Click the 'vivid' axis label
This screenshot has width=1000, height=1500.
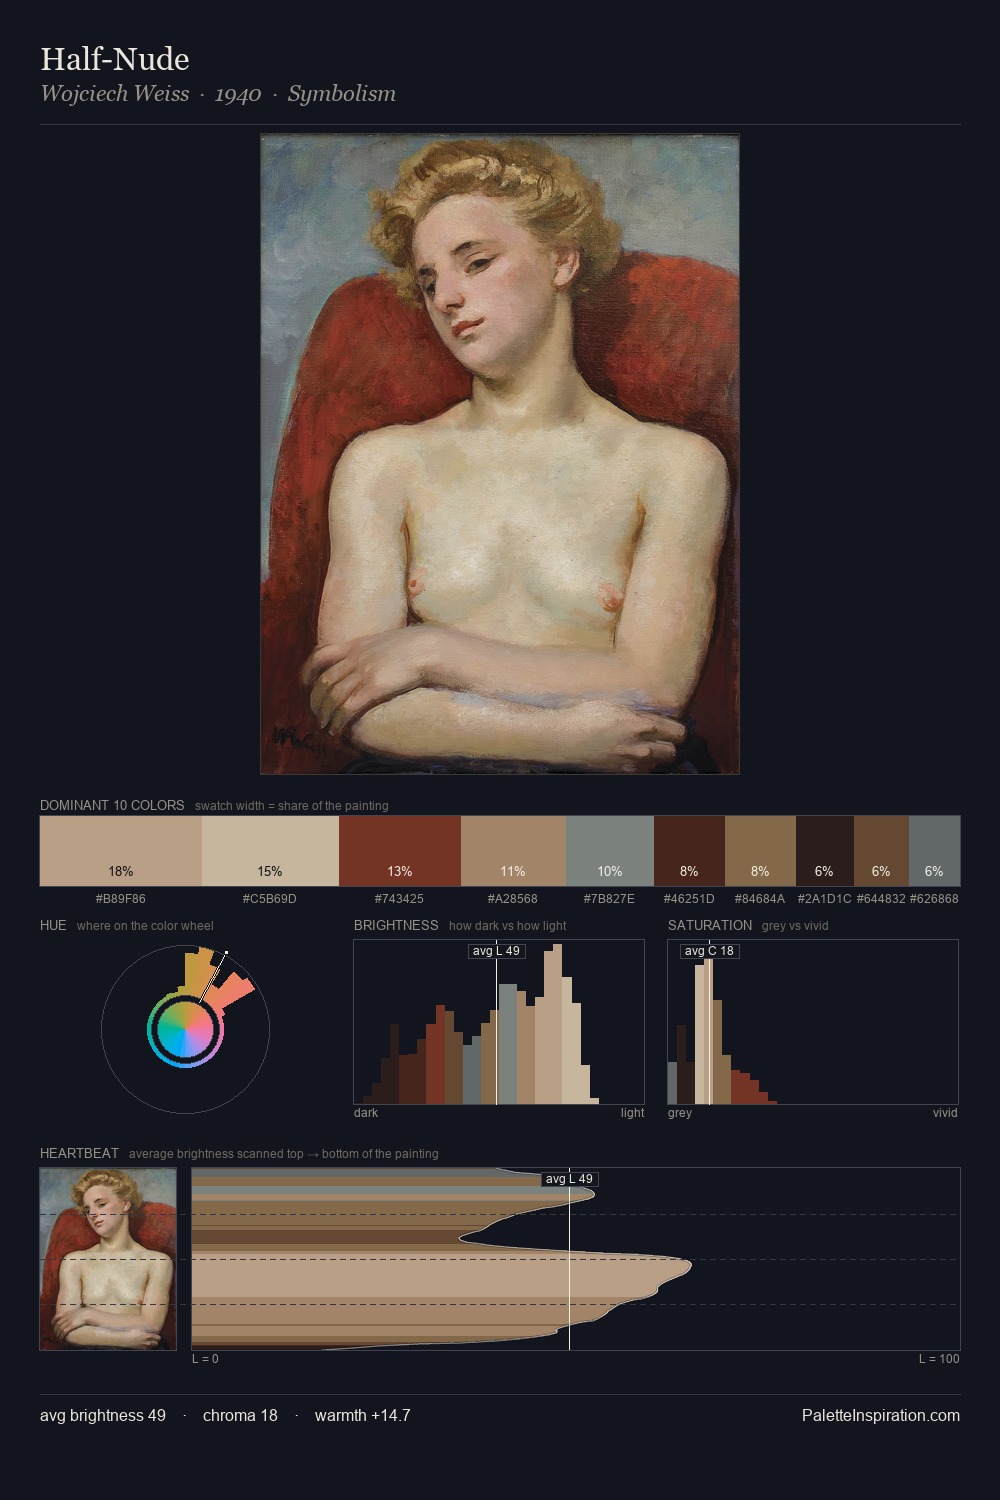[945, 1113]
